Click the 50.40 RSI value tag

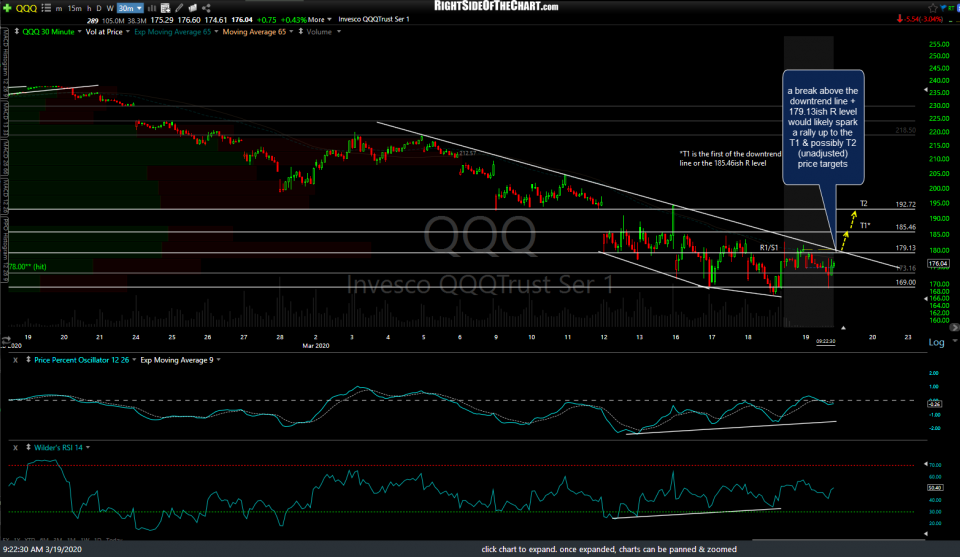935,488
